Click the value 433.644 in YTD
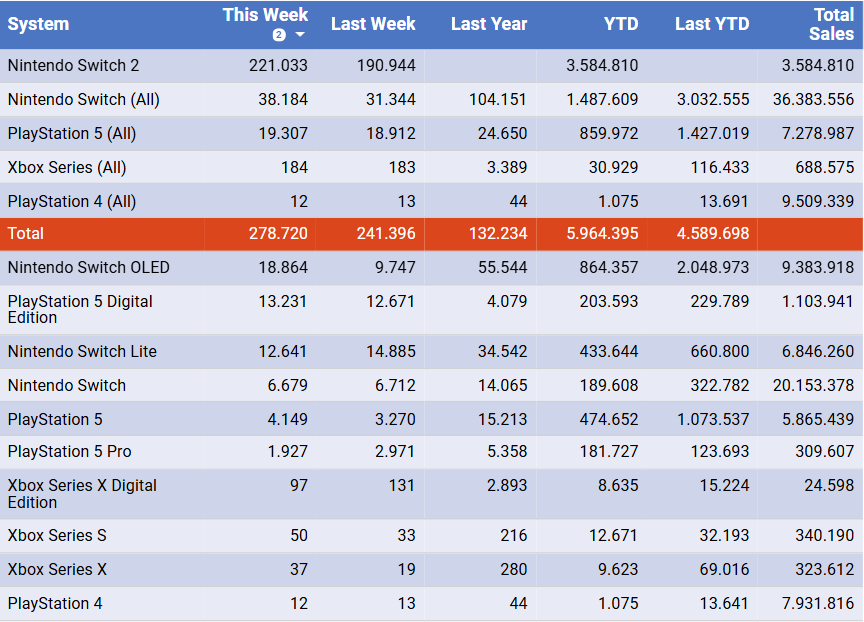 pos(608,351)
